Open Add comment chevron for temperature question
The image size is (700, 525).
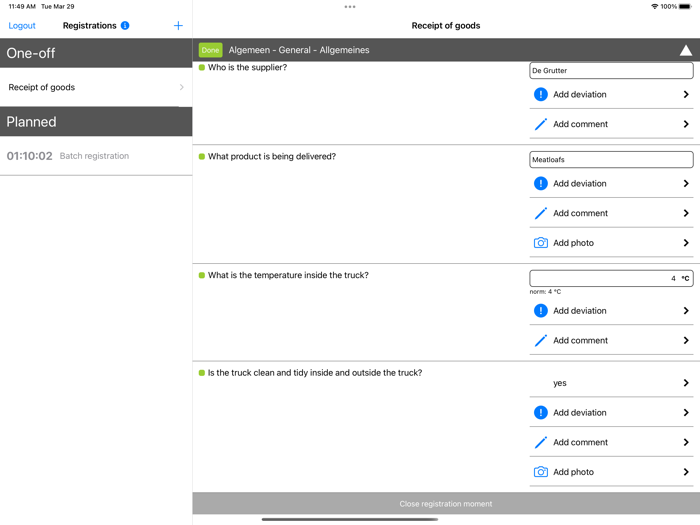[686, 341]
